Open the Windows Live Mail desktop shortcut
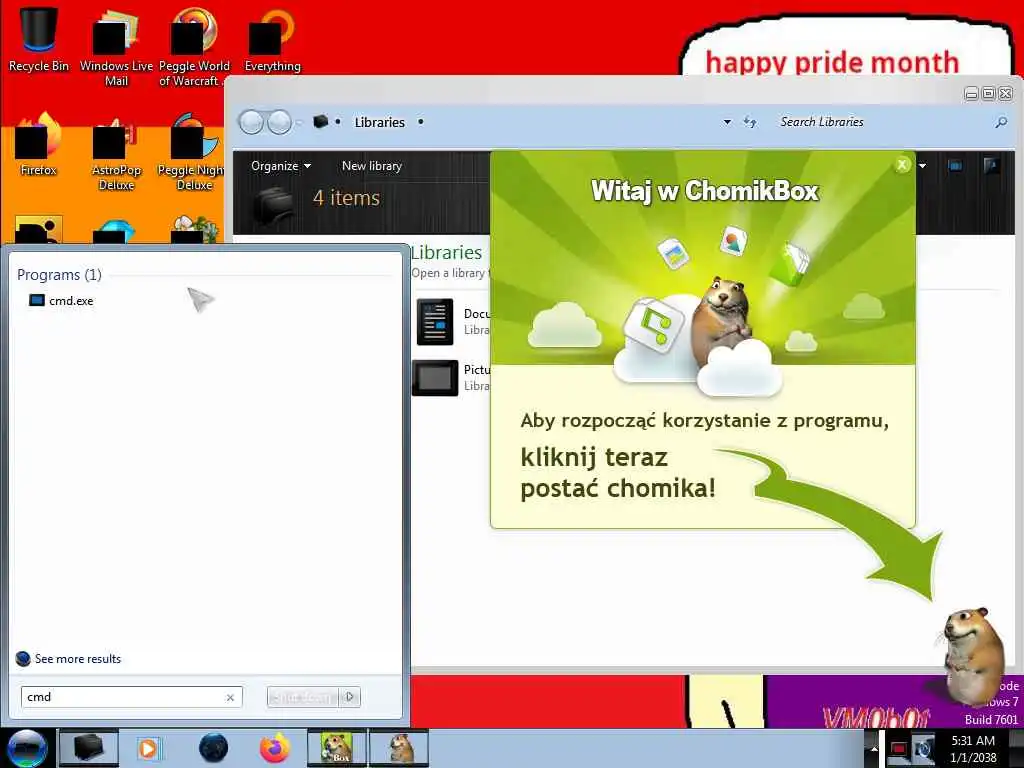 coord(116,47)
